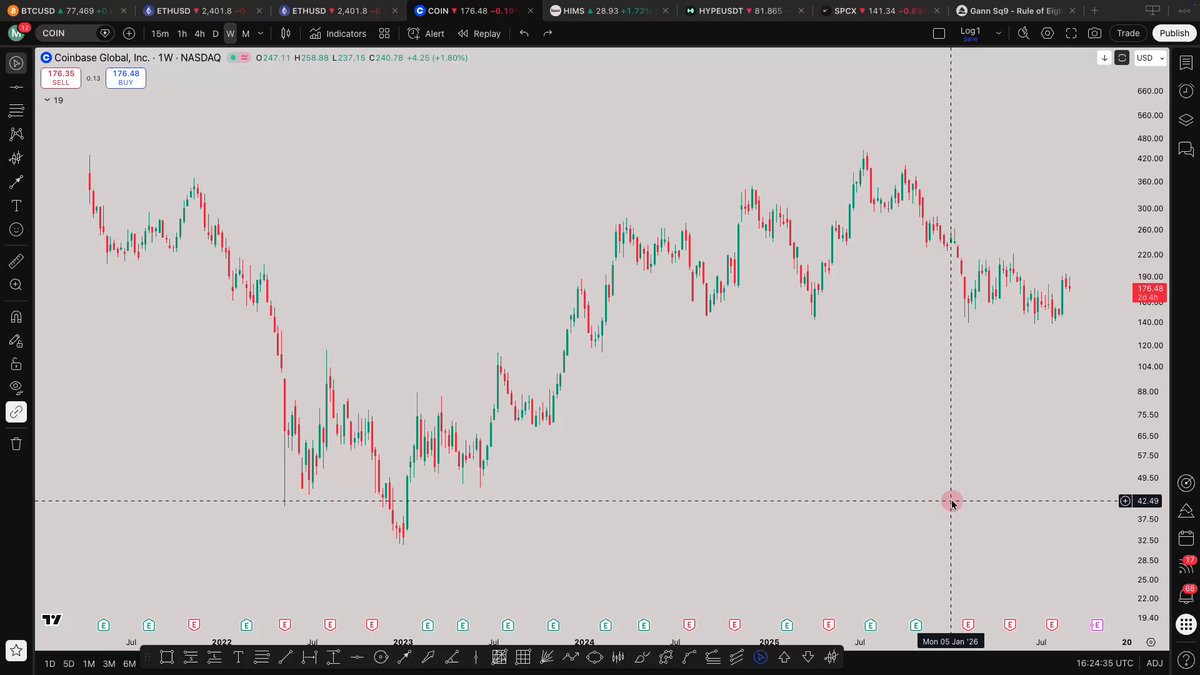The height and width of the screenshot is (675, 1200).
Task: Click the user profile avatar with 12 badge
Action: click(x=17, y=32)
